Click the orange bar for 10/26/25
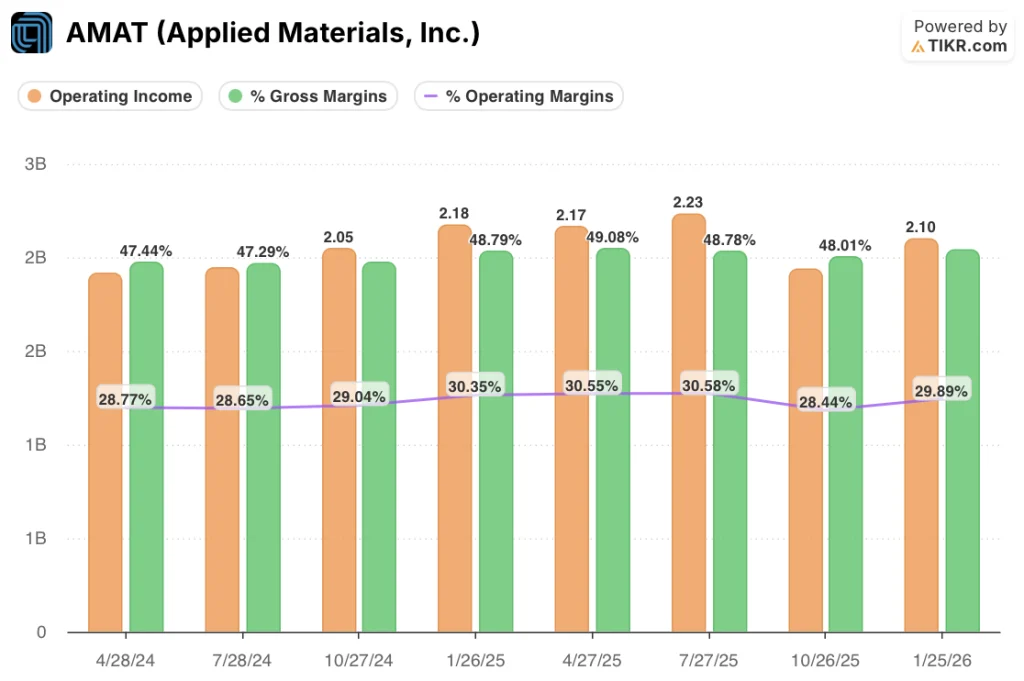Screen dimensions: 1024x681 pyautogui.click(x=805, y=451)
